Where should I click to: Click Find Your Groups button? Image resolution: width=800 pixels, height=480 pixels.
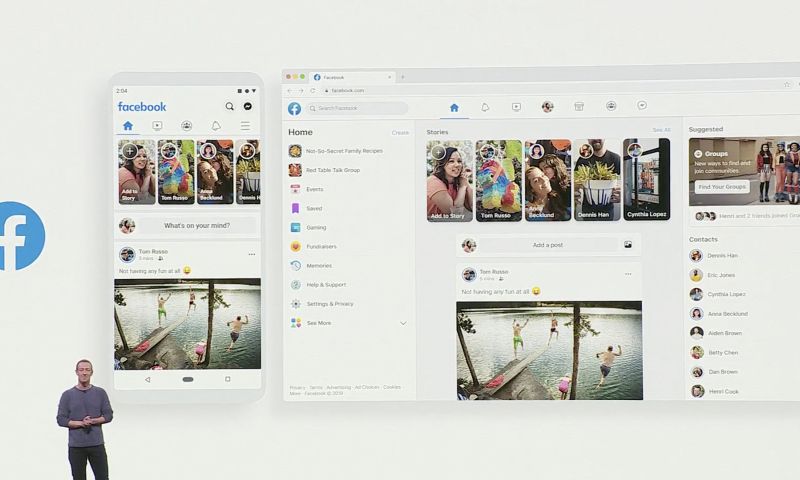click(x=722, y=187)
